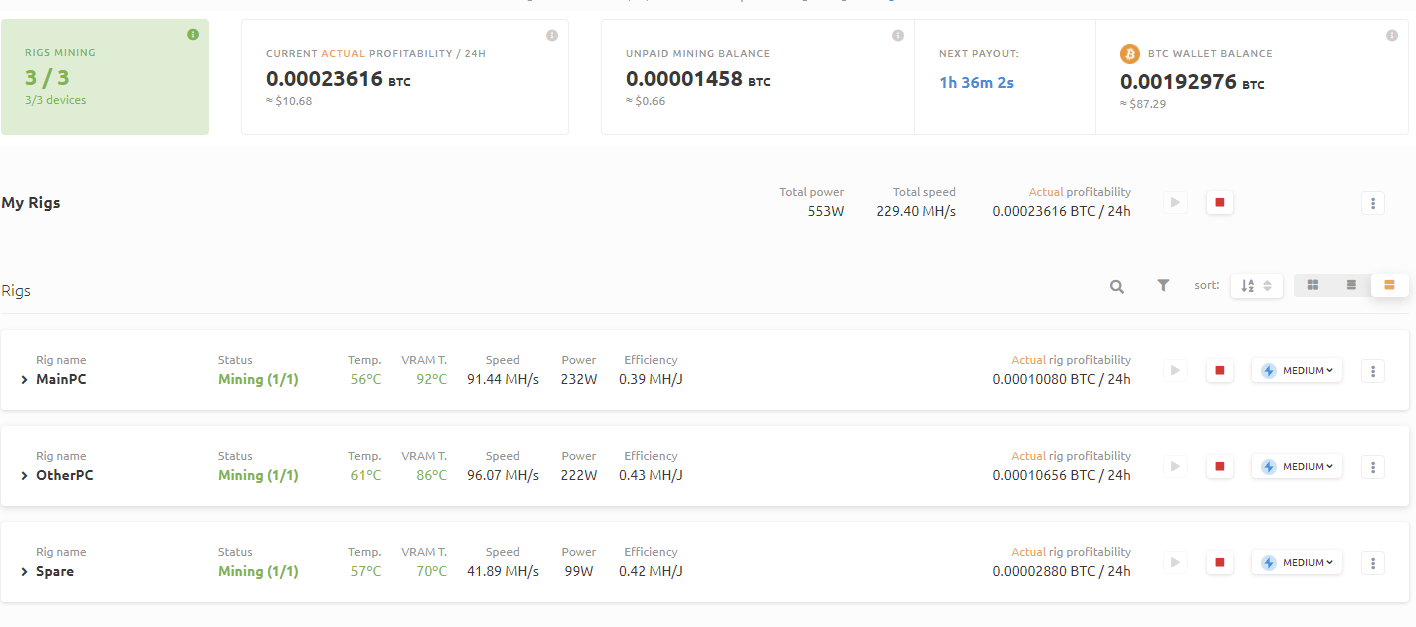Open the My Rigs three-dot options menu
Viewport: 1416px width, 627px height.
[x=1373, y=203]
